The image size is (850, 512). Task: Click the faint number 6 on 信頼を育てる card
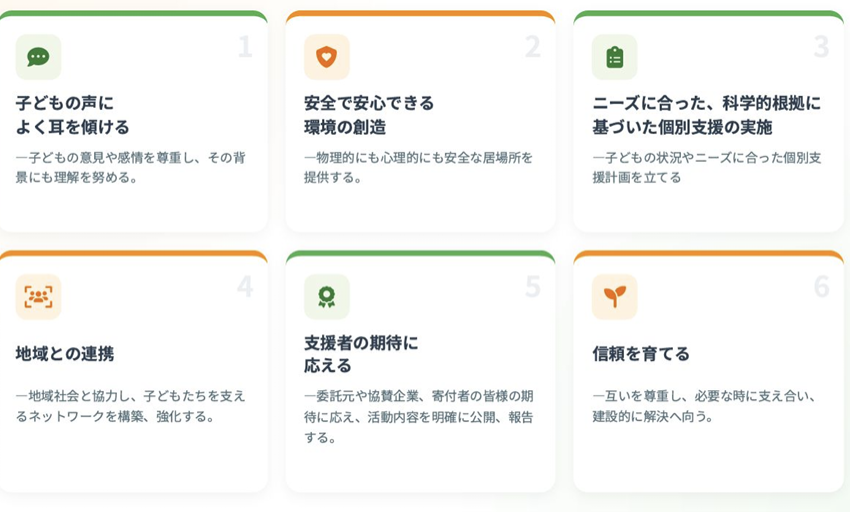(821, 287)
